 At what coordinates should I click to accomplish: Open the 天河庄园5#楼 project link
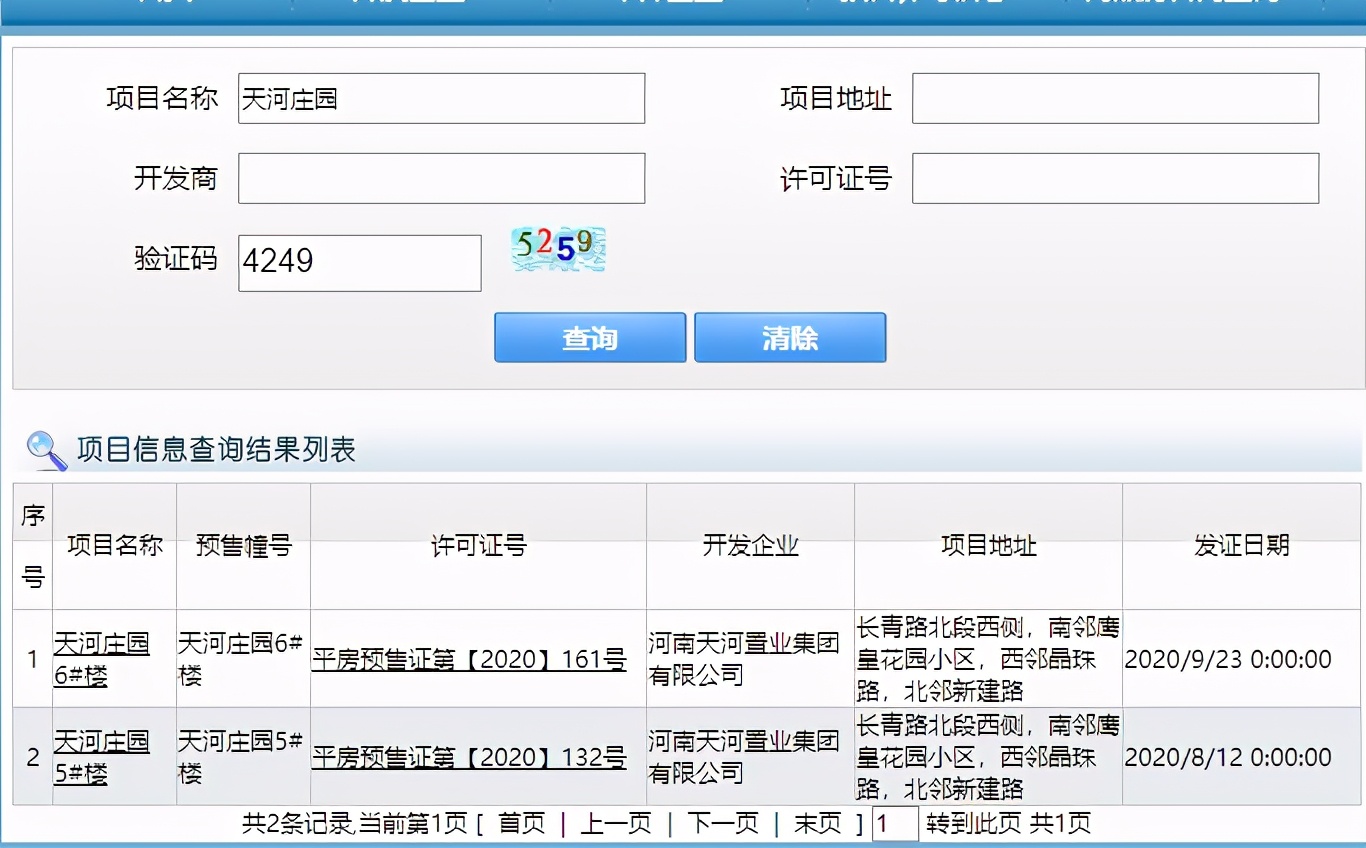[x=101, y=757]
